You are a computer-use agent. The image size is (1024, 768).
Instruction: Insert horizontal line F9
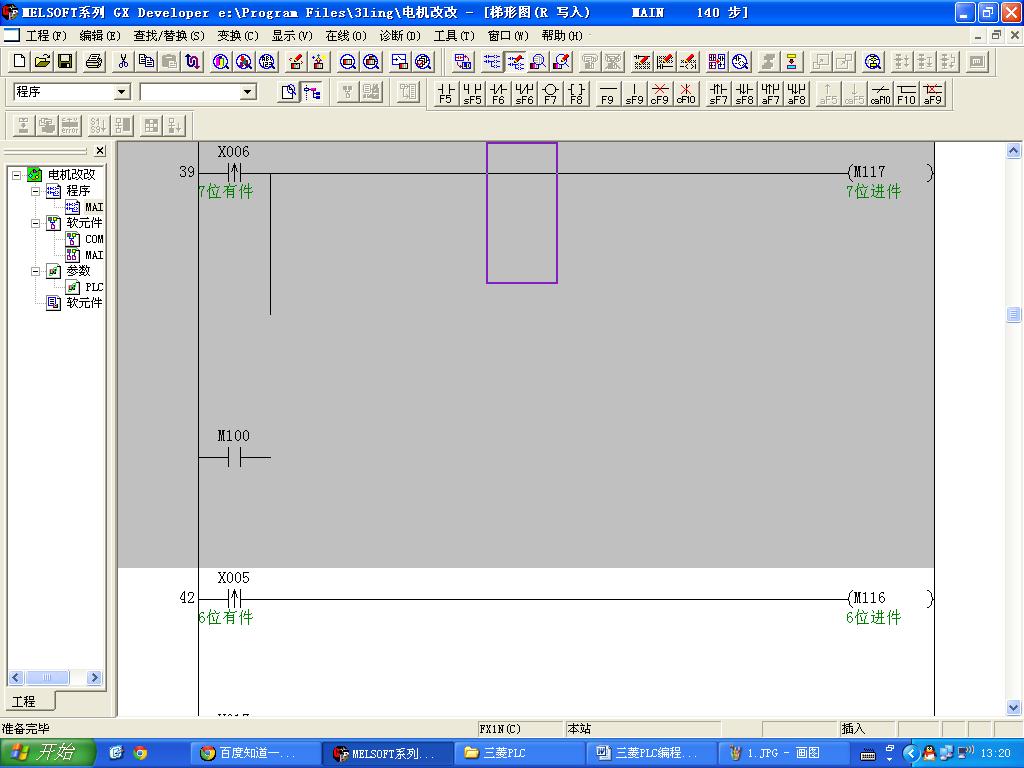[x=607, y=94]
